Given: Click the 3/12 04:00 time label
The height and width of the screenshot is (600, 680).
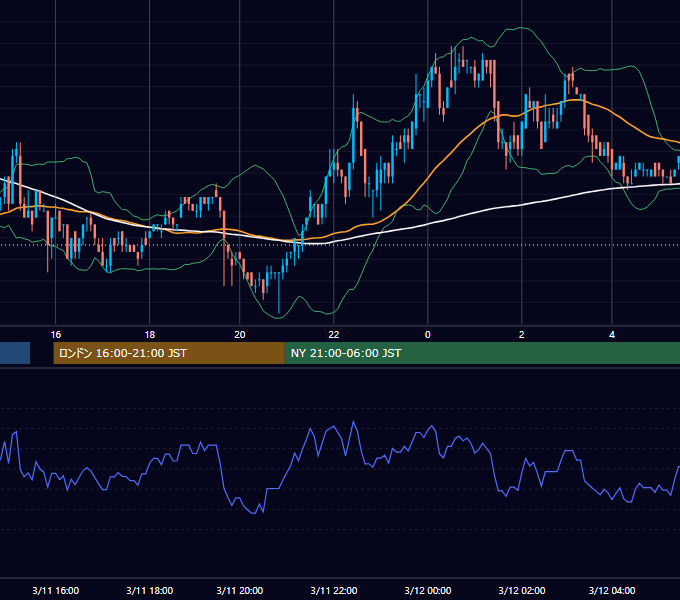Looking at the screenshot, I should [611, 590].
